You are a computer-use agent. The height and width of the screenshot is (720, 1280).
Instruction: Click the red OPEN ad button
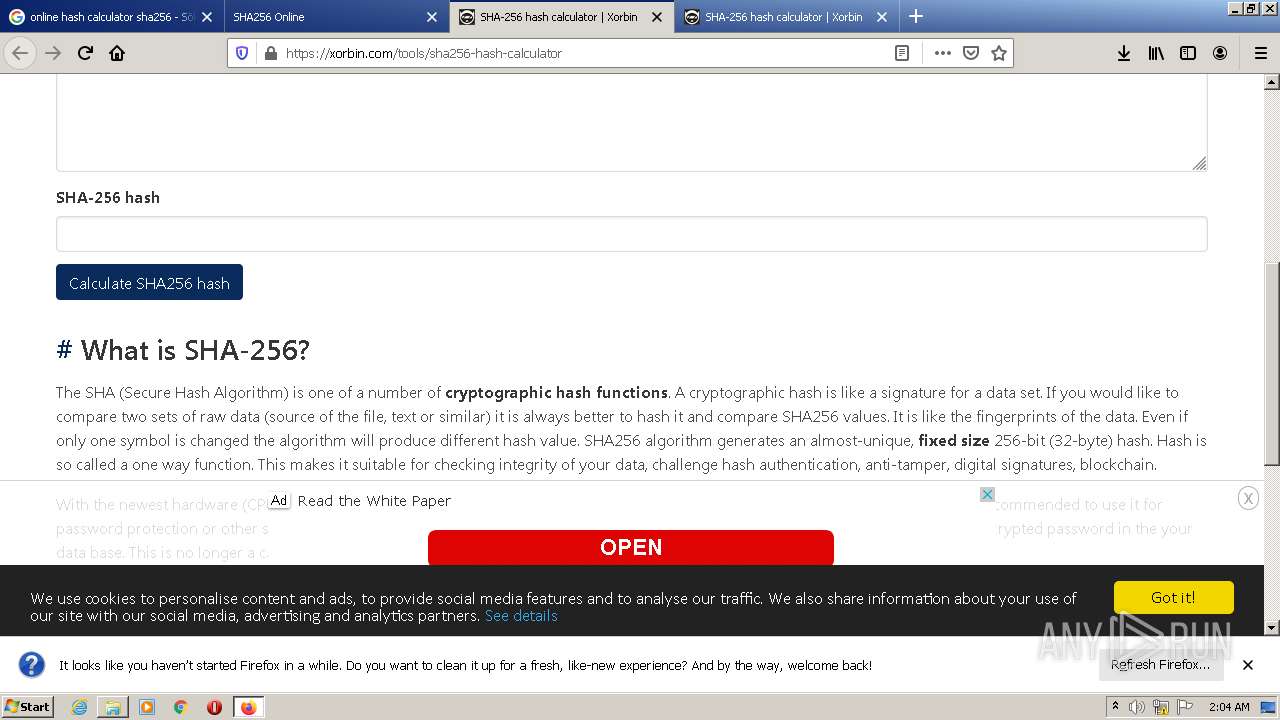[x=631, y=547]
